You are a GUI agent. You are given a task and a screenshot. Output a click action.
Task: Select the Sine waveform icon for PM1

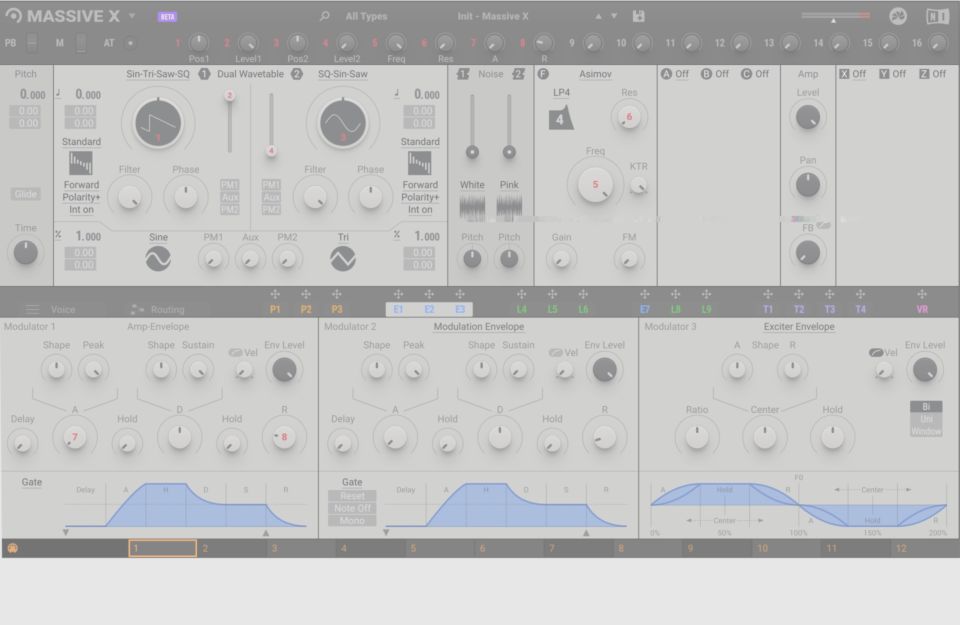tap(158, 258)
